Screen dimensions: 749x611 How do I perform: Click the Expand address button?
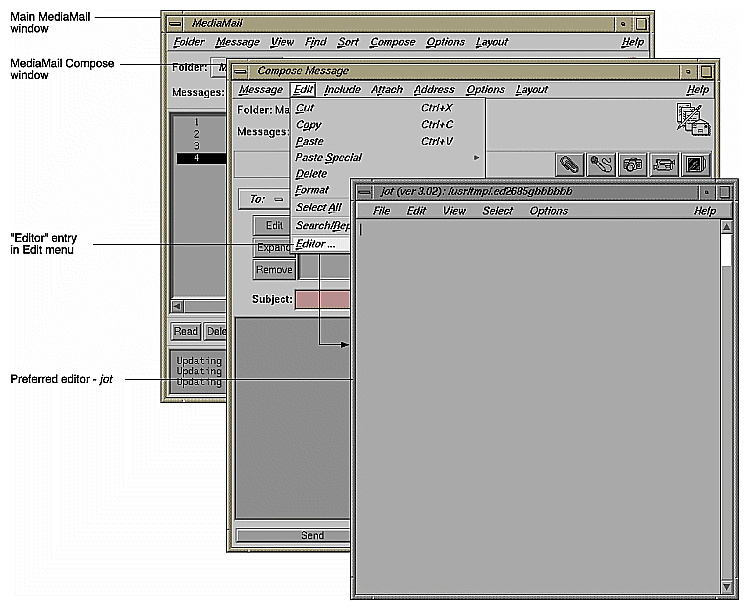(x=273, y=247)
